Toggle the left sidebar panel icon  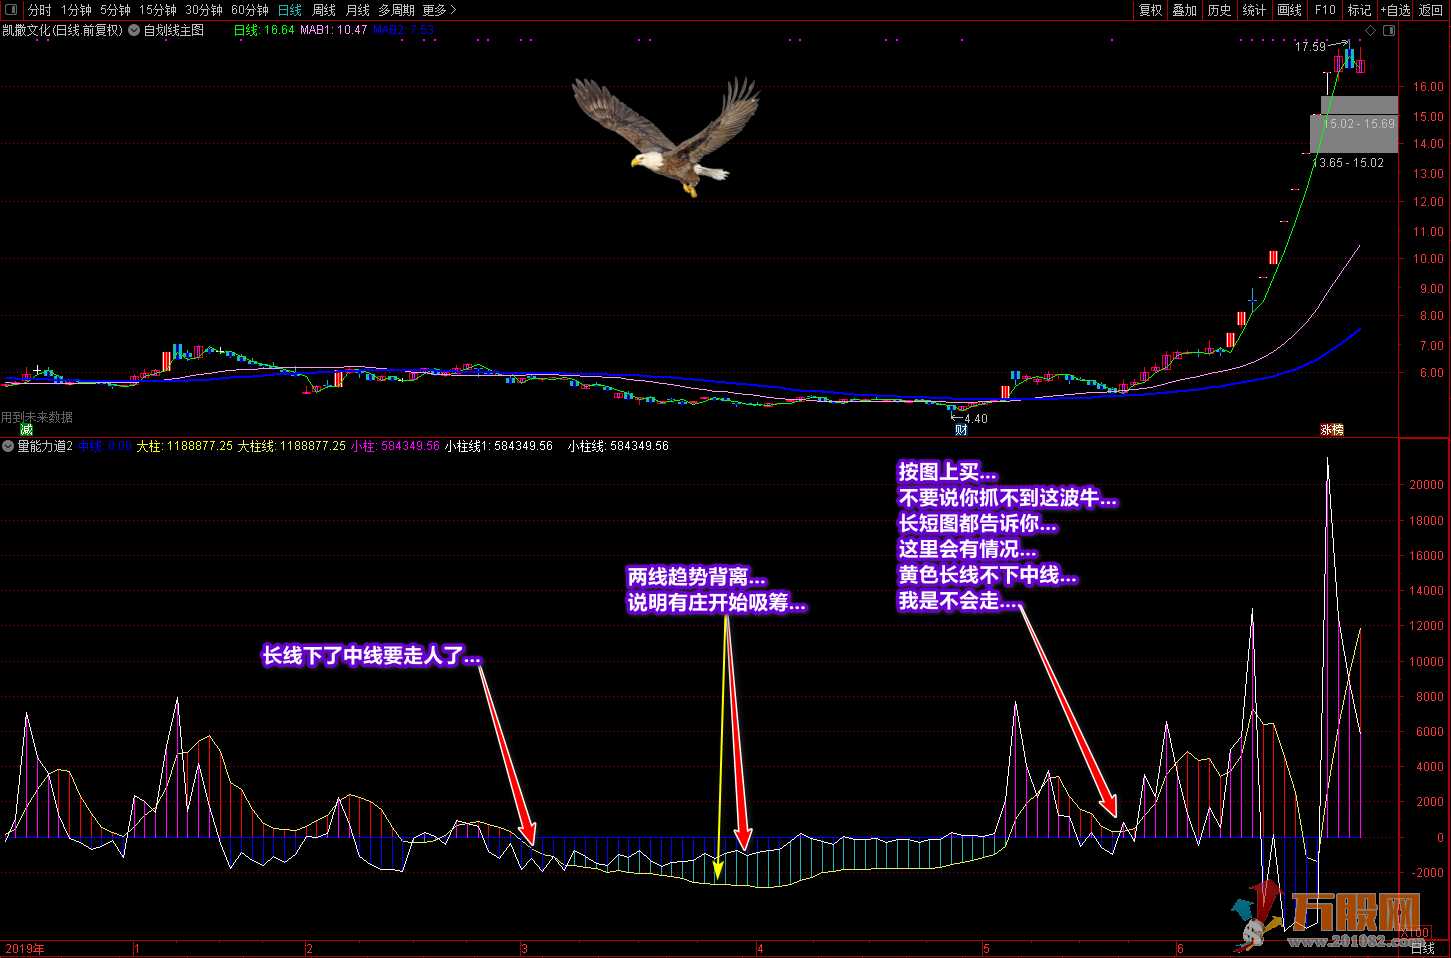[11, 10]
